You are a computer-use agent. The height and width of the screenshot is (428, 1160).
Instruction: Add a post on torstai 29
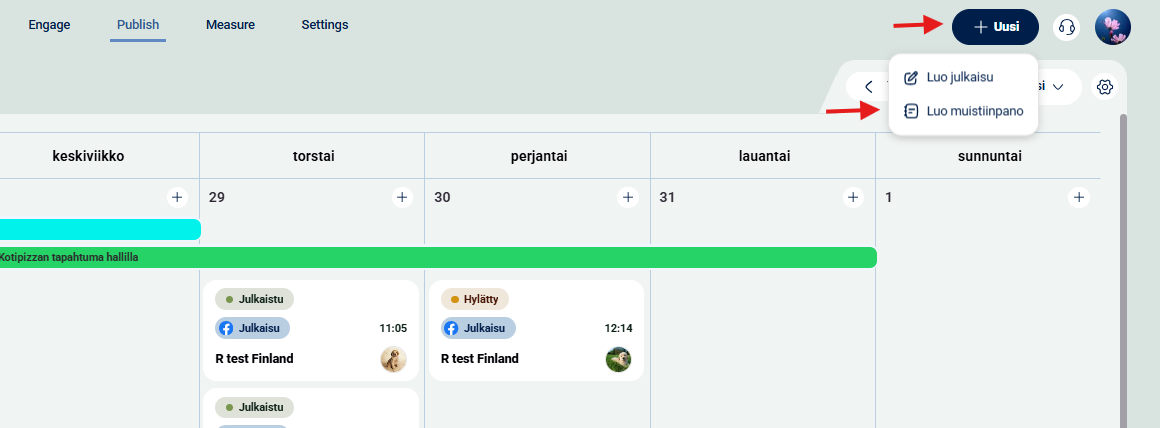[x=402, y=198]
